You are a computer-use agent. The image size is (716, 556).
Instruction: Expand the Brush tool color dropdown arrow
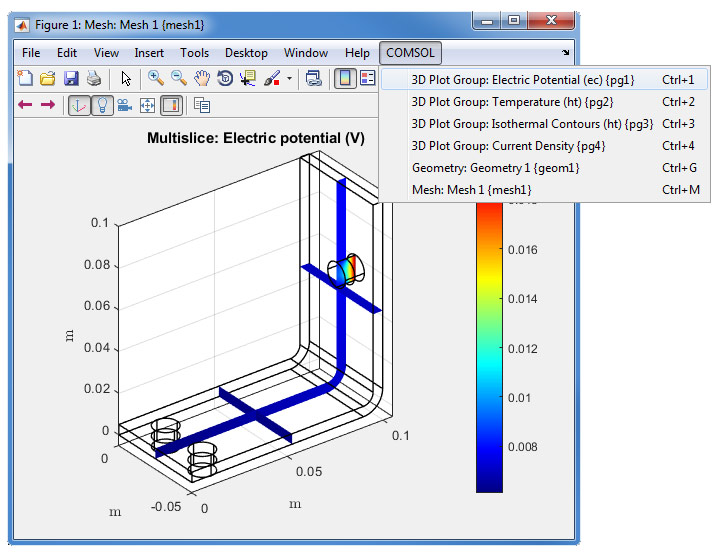tap(290, 78)
